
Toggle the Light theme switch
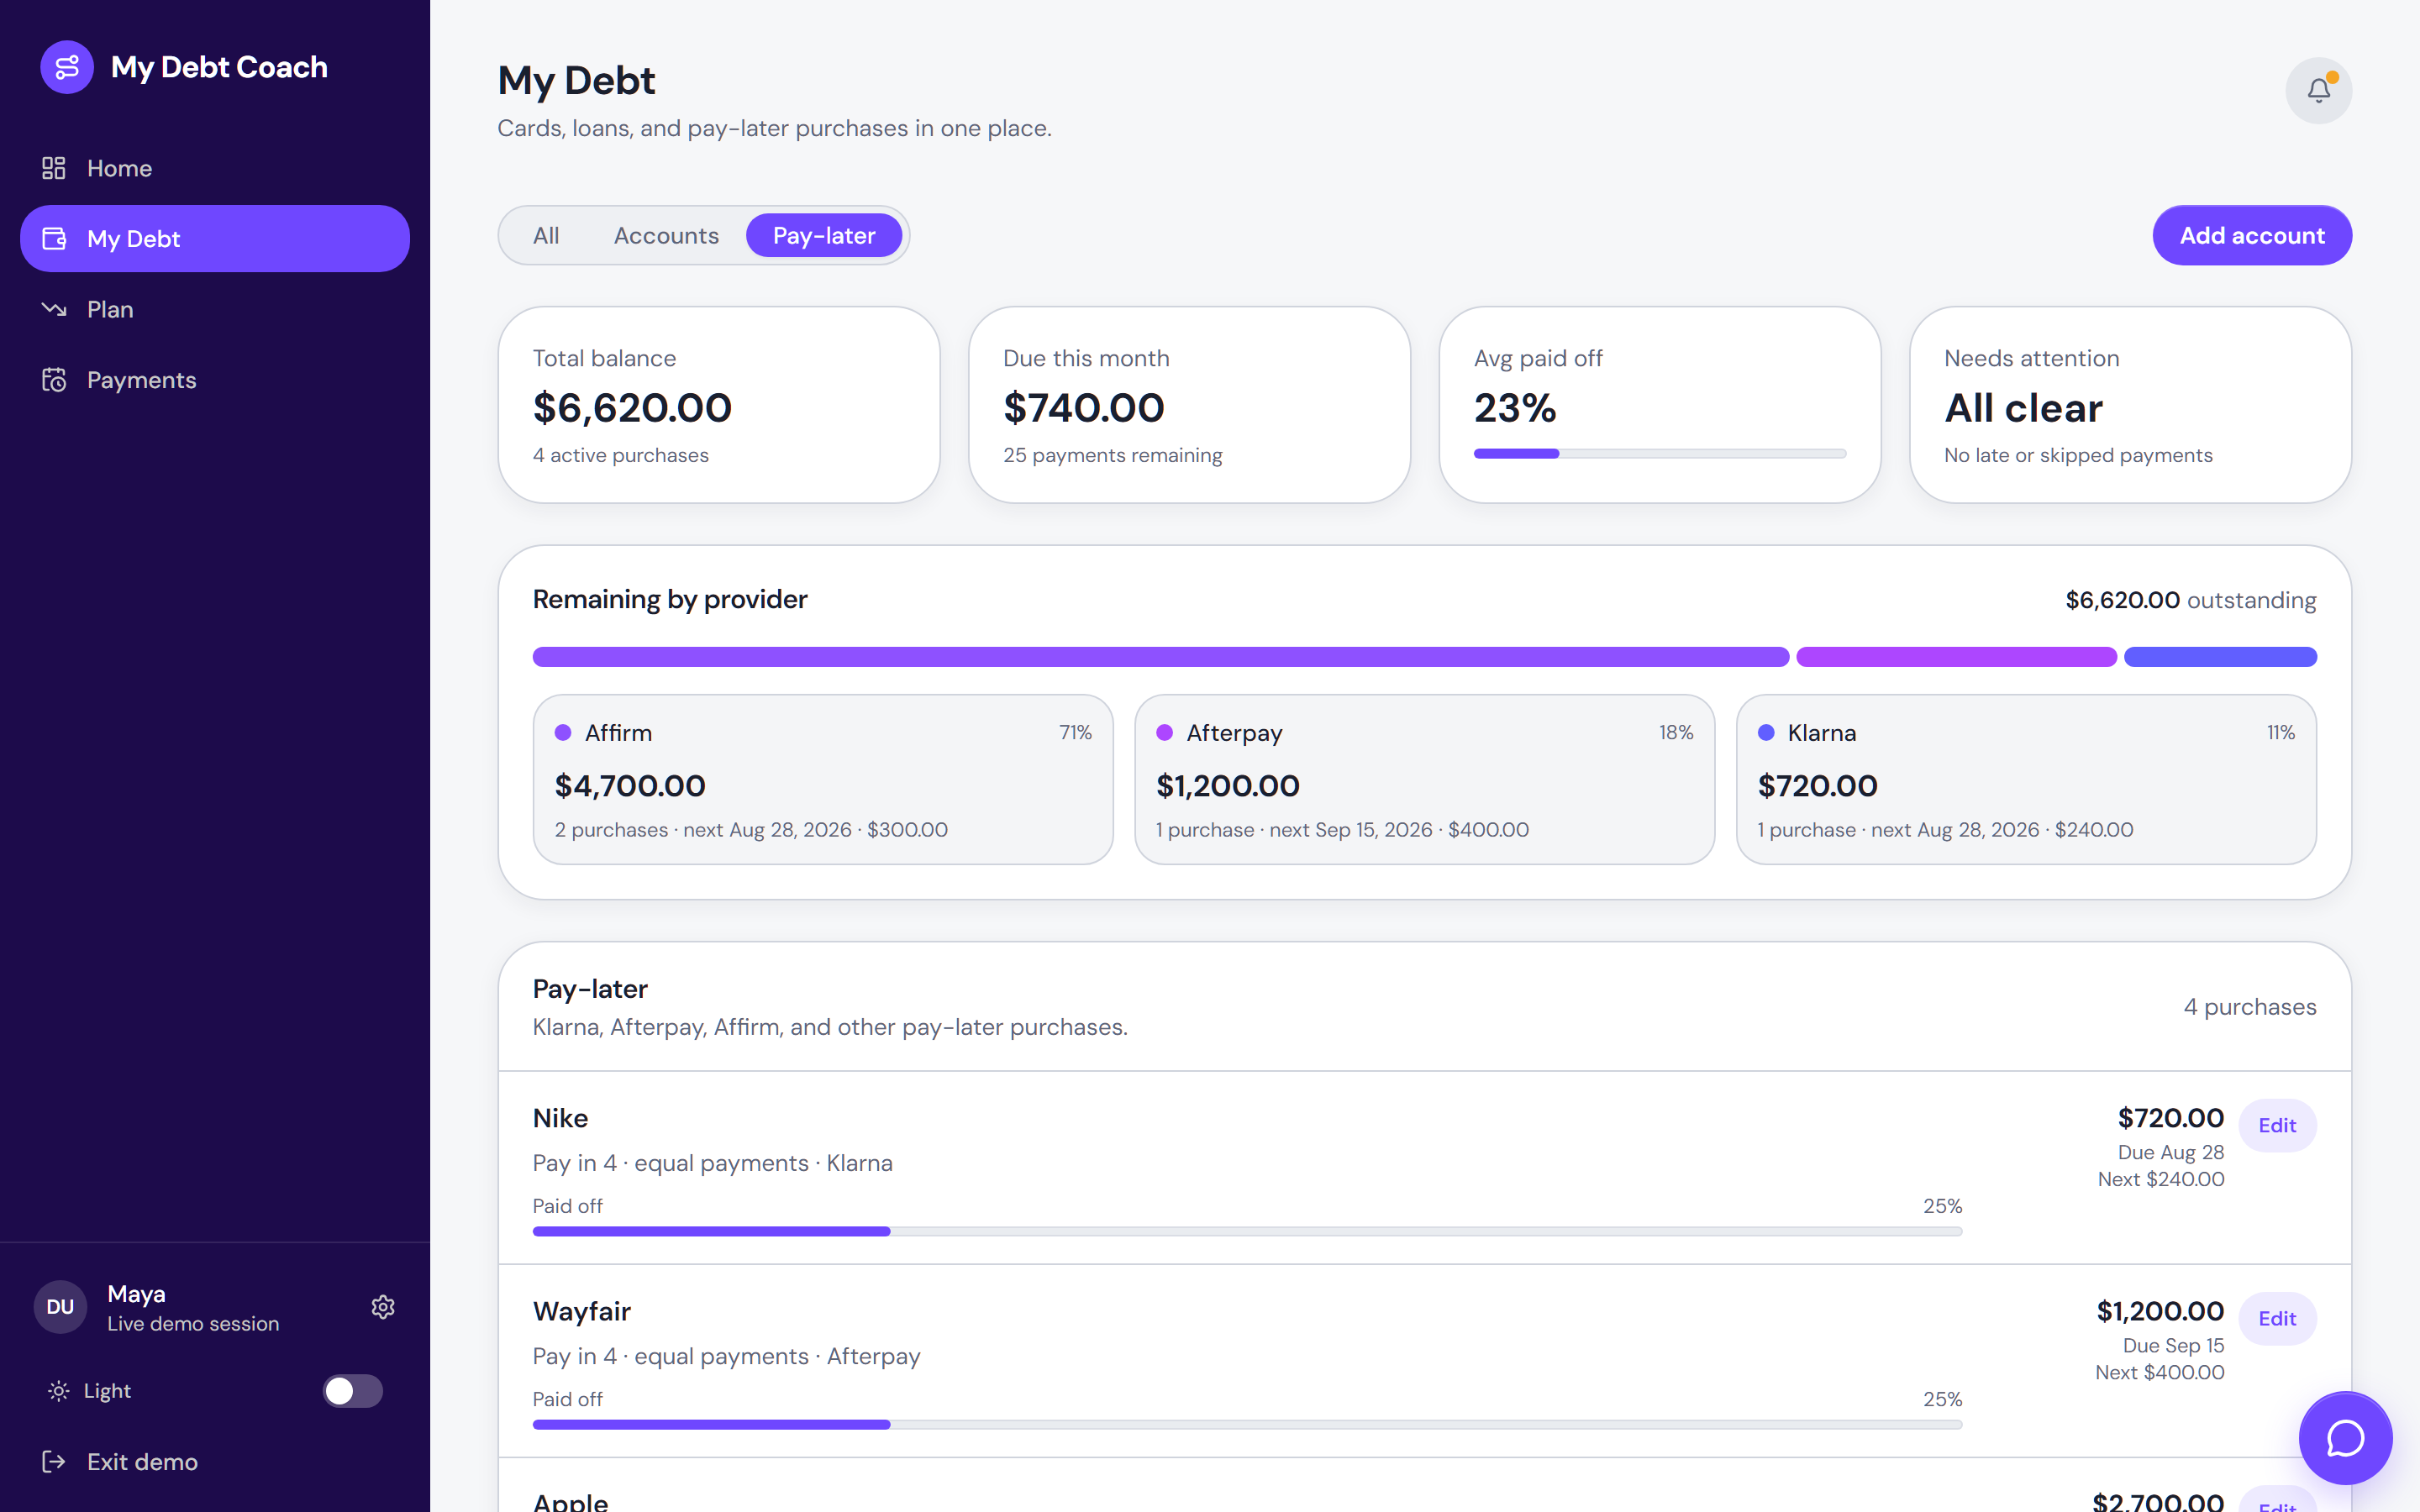pyautogui.click(x=352, y=1391)
